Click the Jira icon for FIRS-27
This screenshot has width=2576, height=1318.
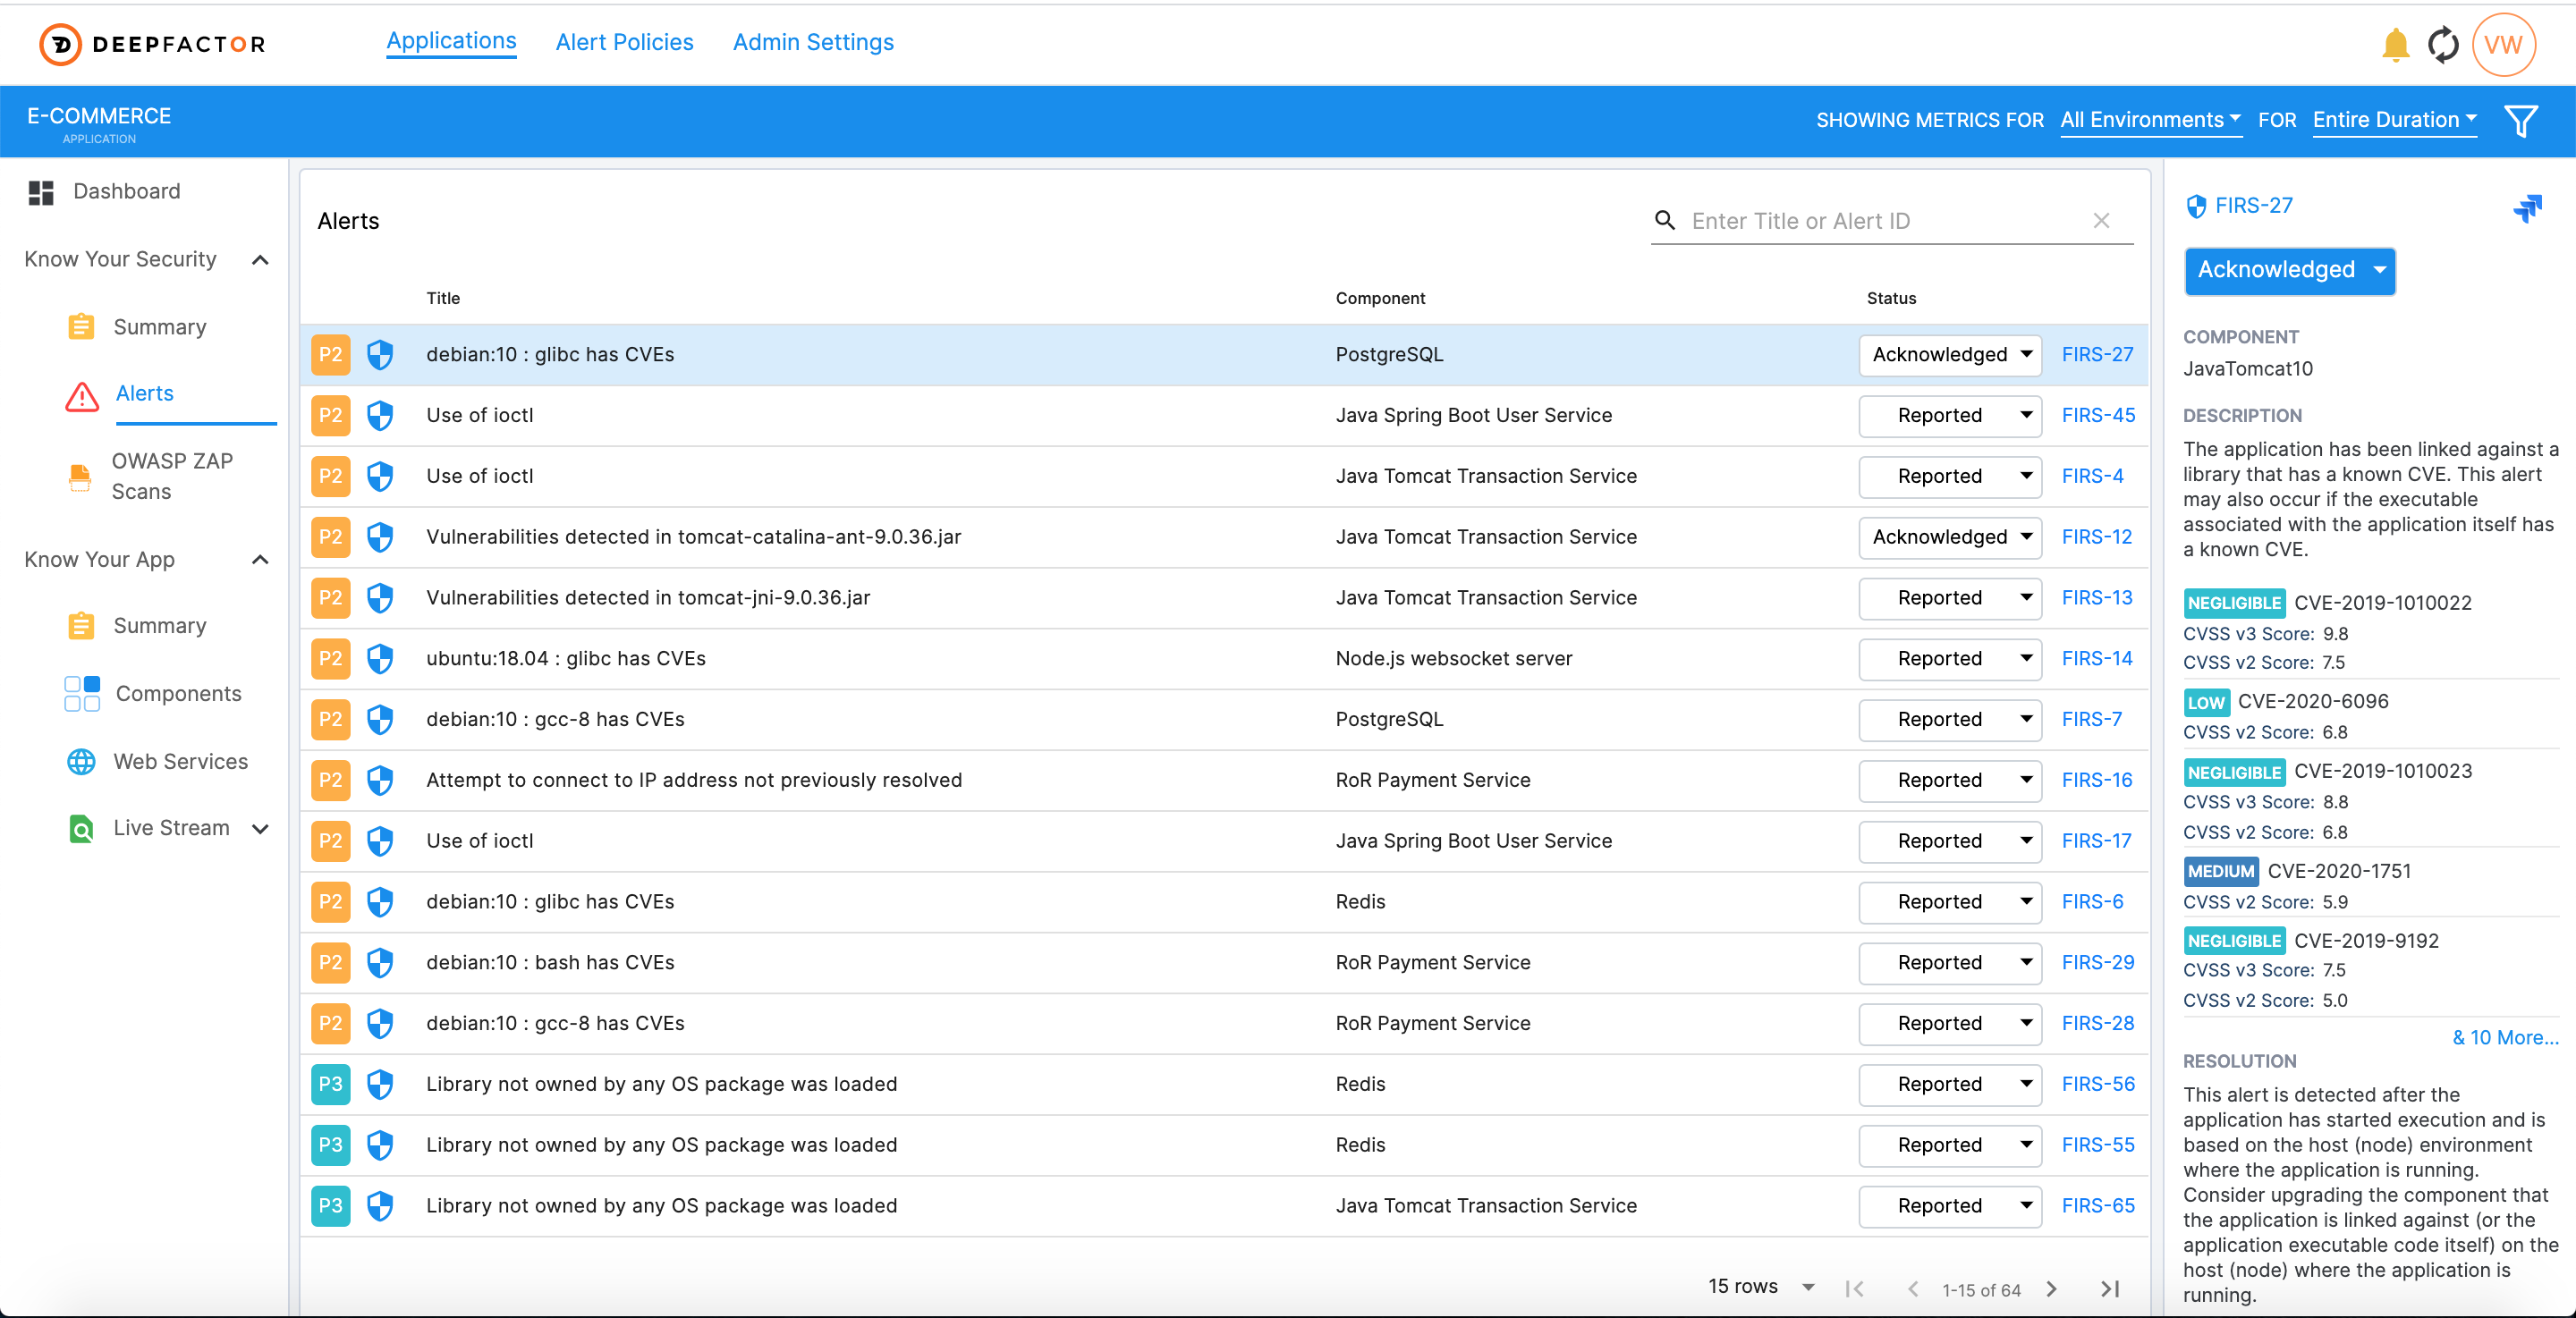pos(2527,208)
